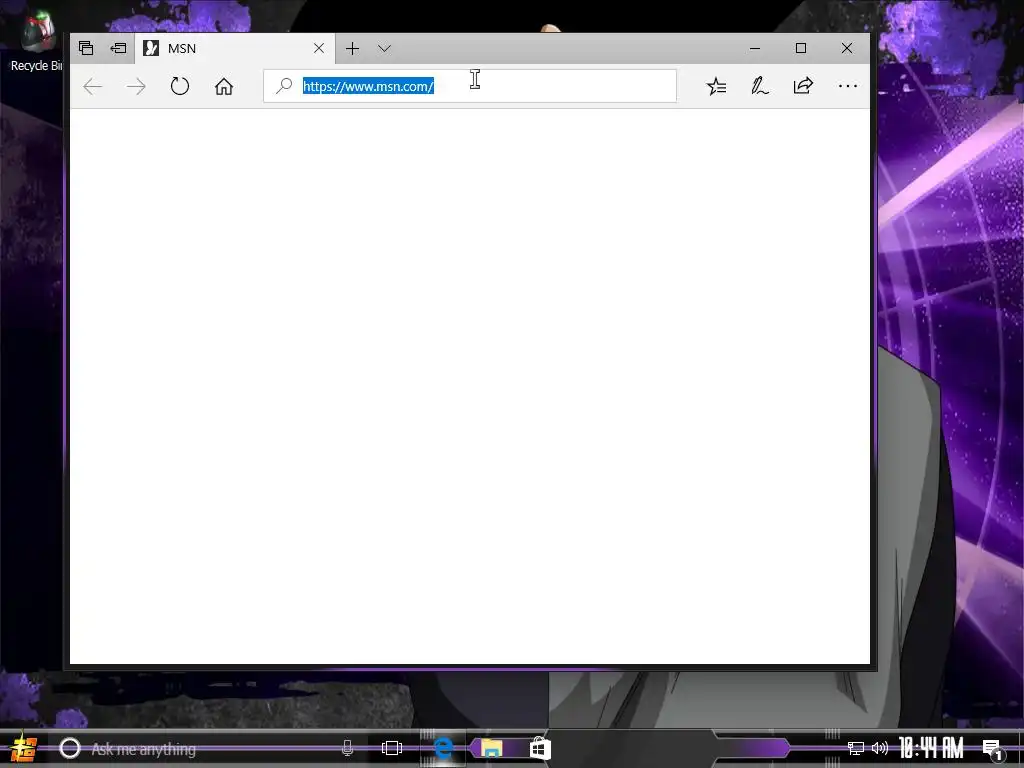The height and width of the screenshot is (768, 1024).
Task: Show tab previews chevron
Action: 384,48
